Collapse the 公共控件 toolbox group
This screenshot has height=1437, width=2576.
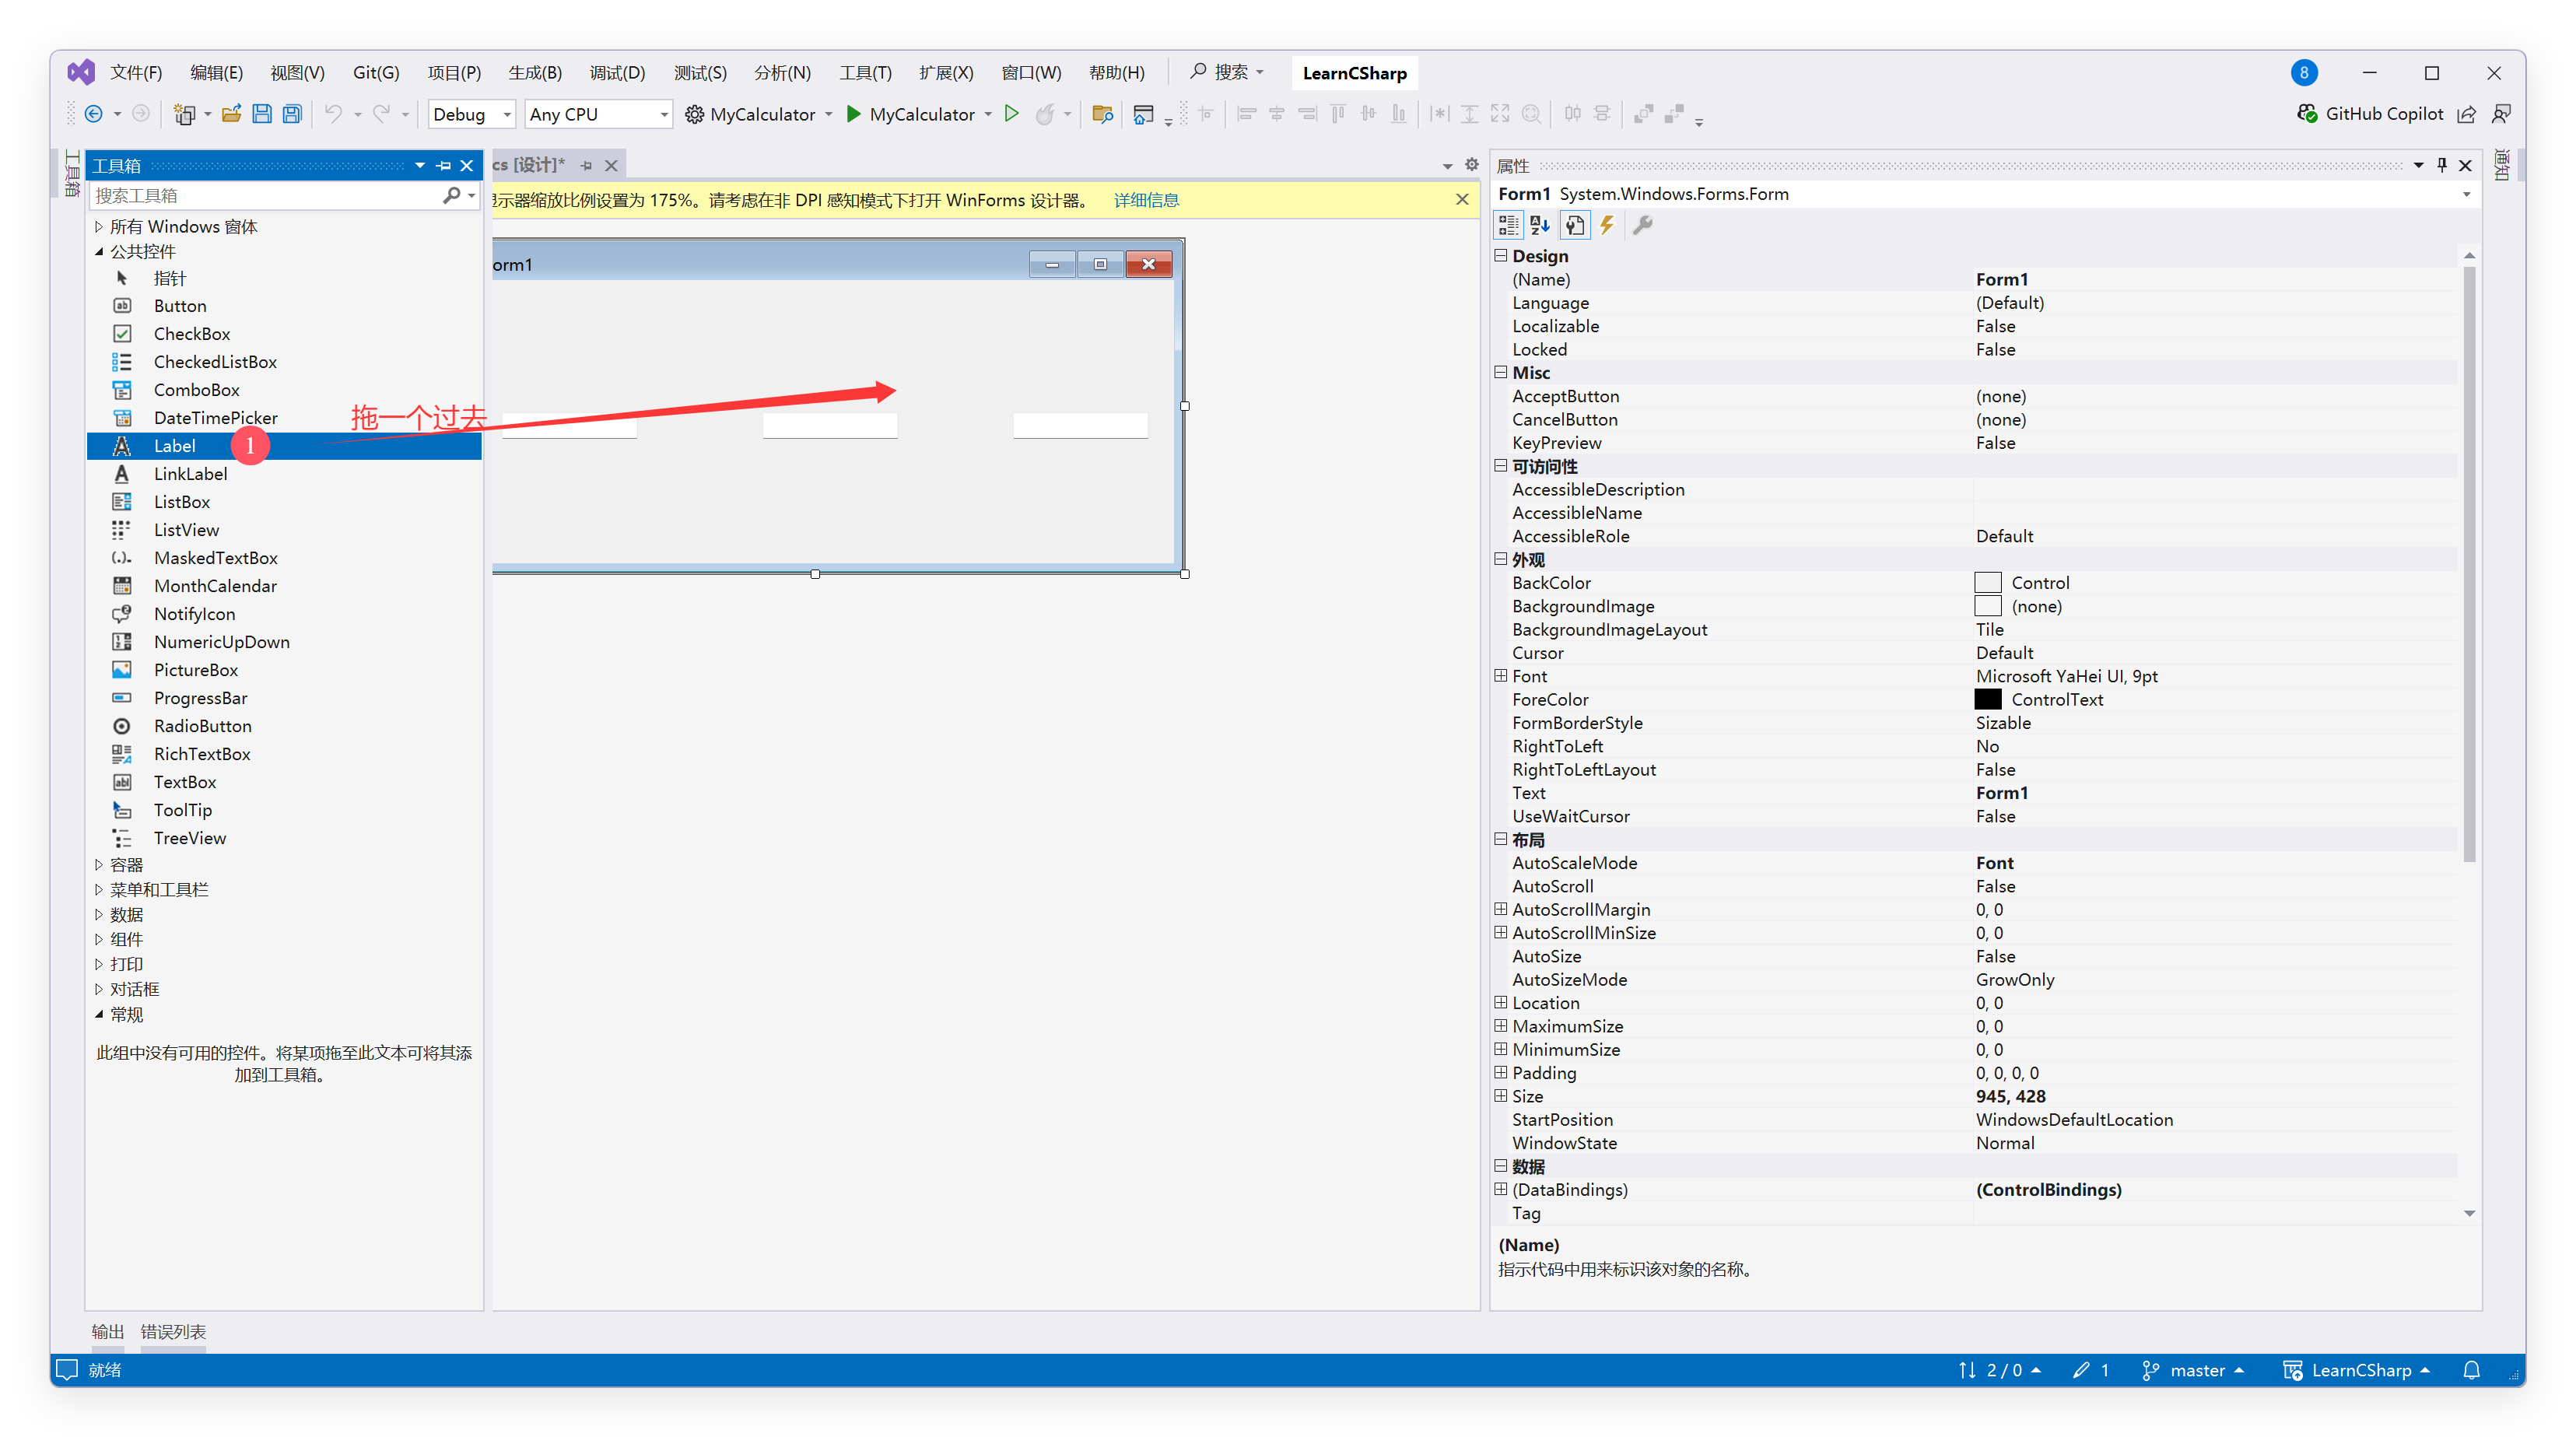pos(98,251)
